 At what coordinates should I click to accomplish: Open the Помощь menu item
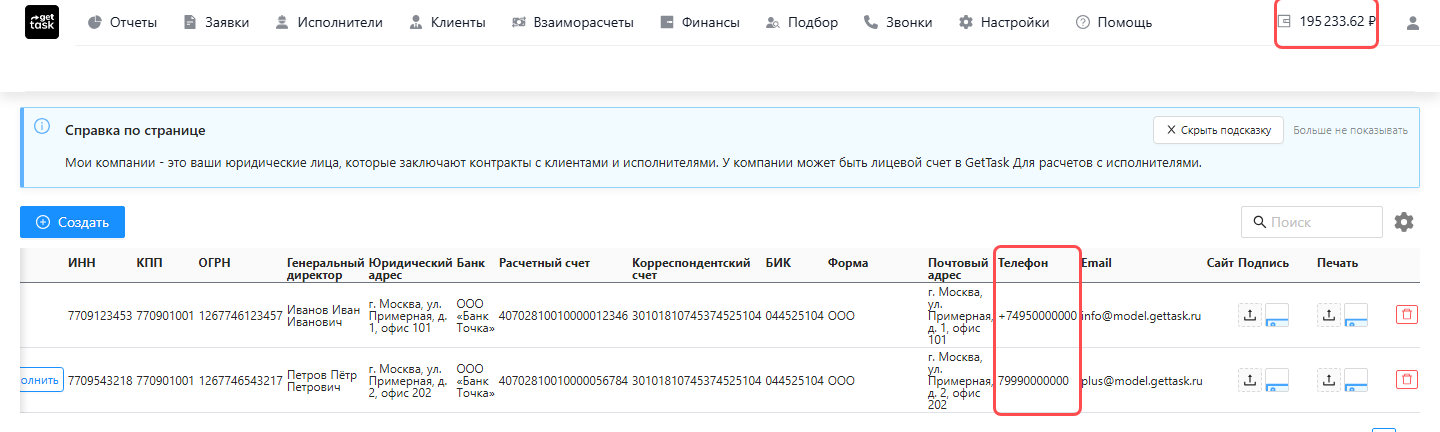tap(1114, 22)
